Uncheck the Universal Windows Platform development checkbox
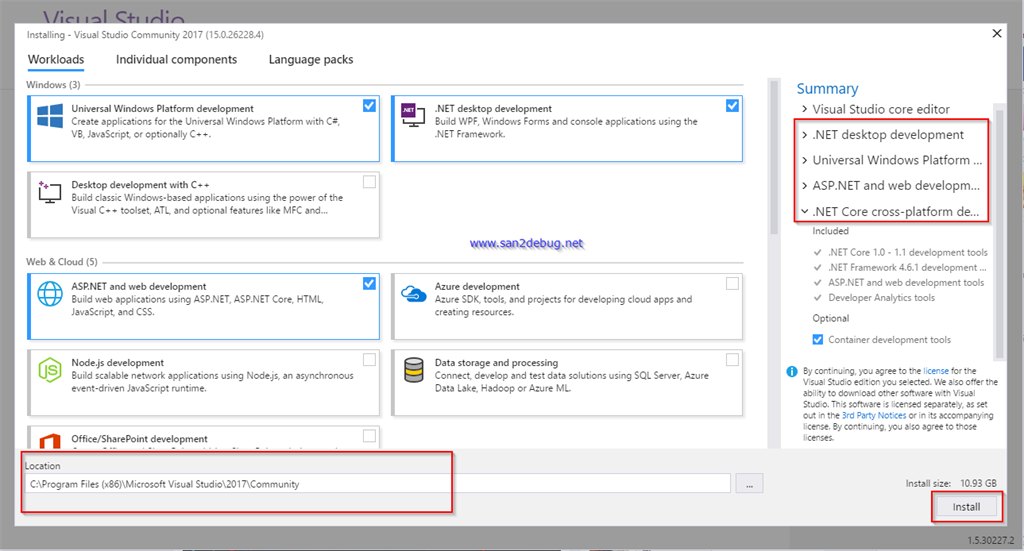1024x551 pixels. (x=370, y=105)
